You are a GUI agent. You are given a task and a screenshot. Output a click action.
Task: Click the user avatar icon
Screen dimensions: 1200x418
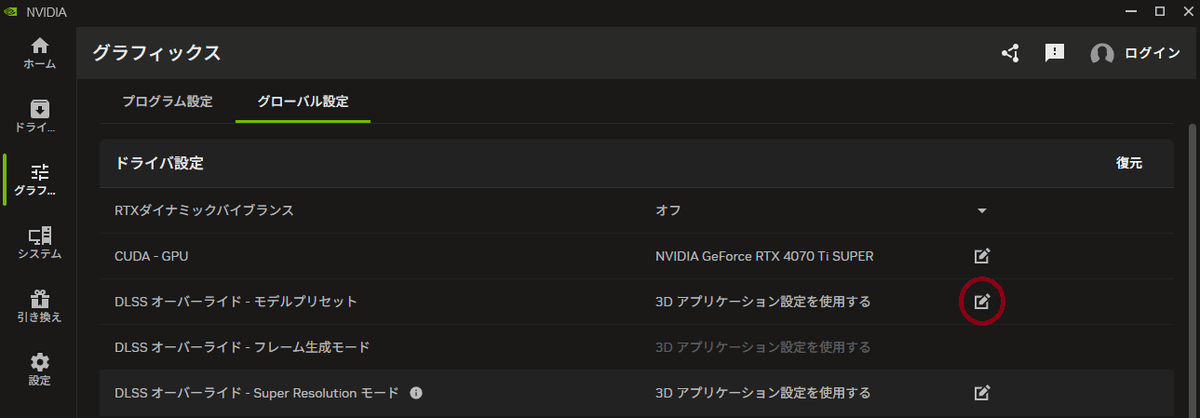point(1102,54)
